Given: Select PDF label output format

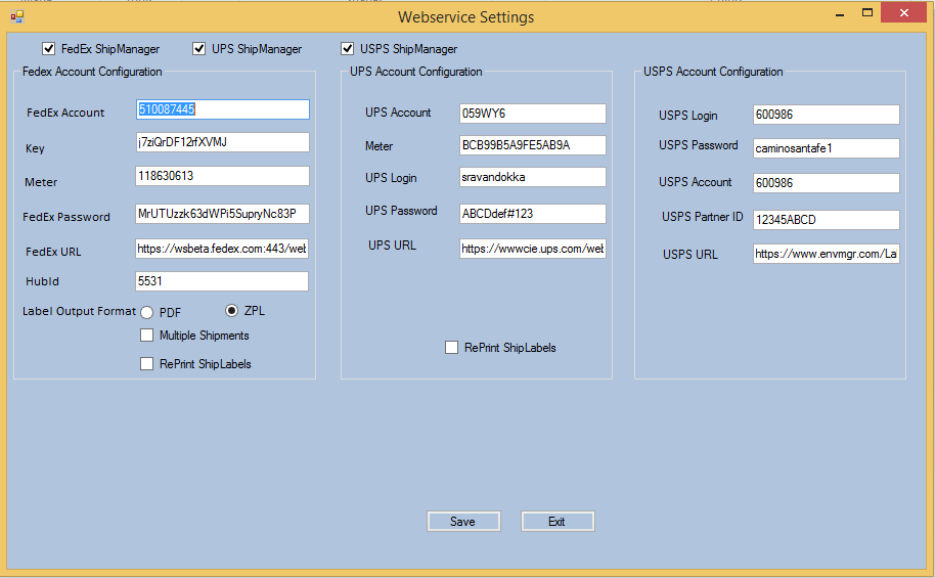Looking at the screenshot, I should click(147, 312).
